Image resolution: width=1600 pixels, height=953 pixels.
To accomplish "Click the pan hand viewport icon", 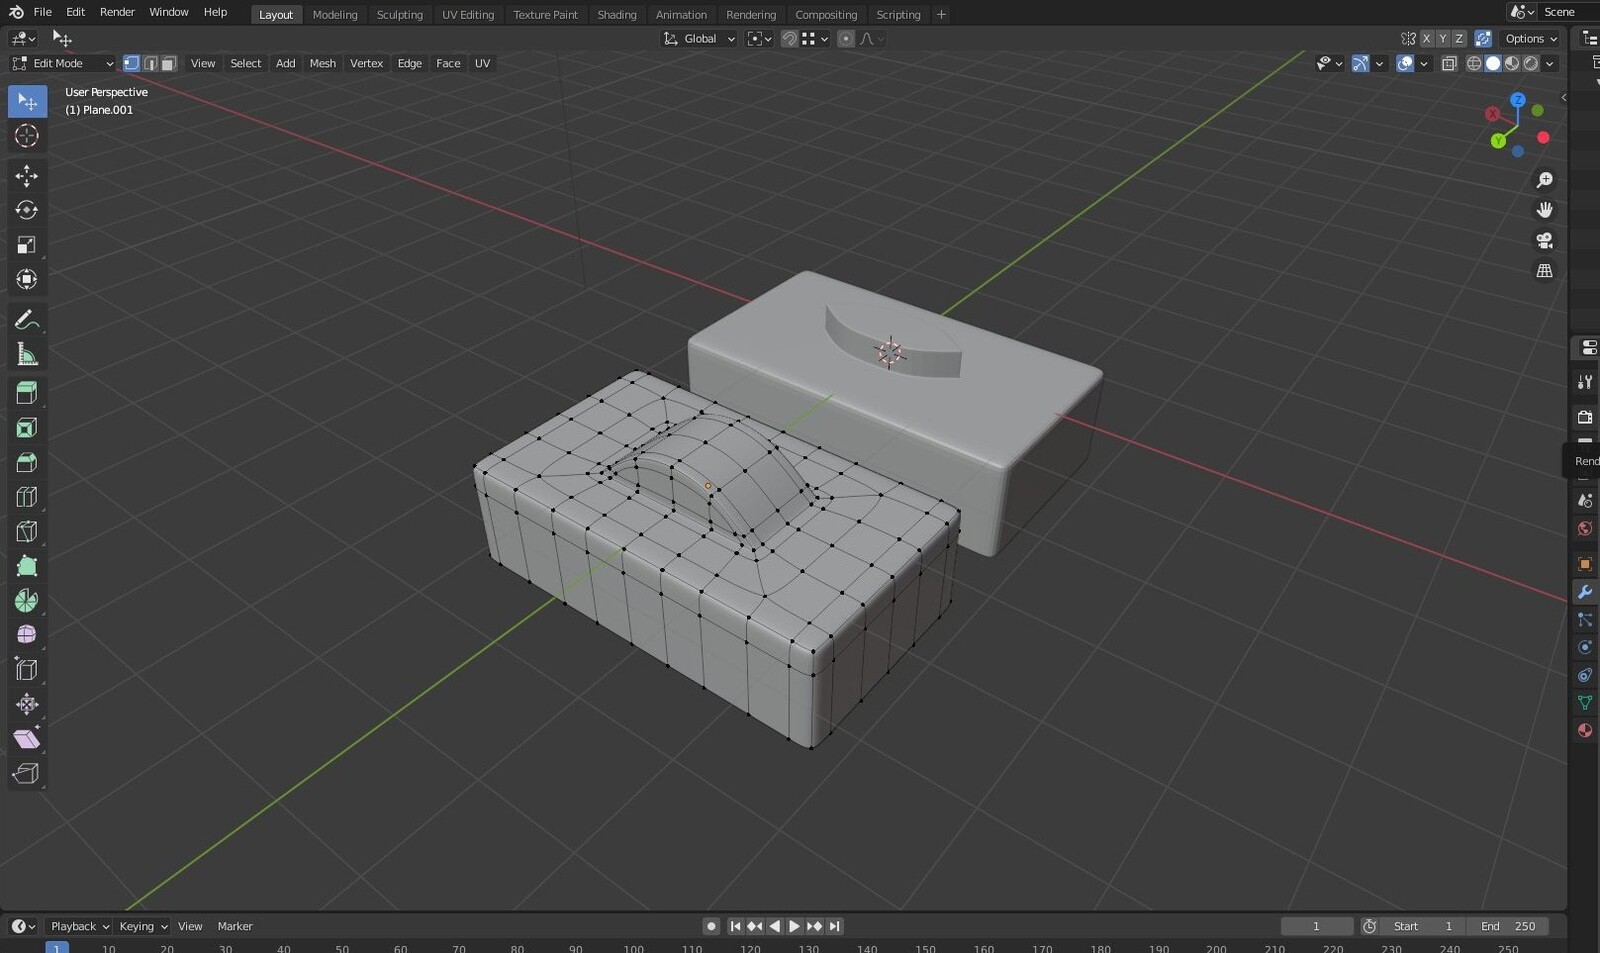I will pos(1545,210).
